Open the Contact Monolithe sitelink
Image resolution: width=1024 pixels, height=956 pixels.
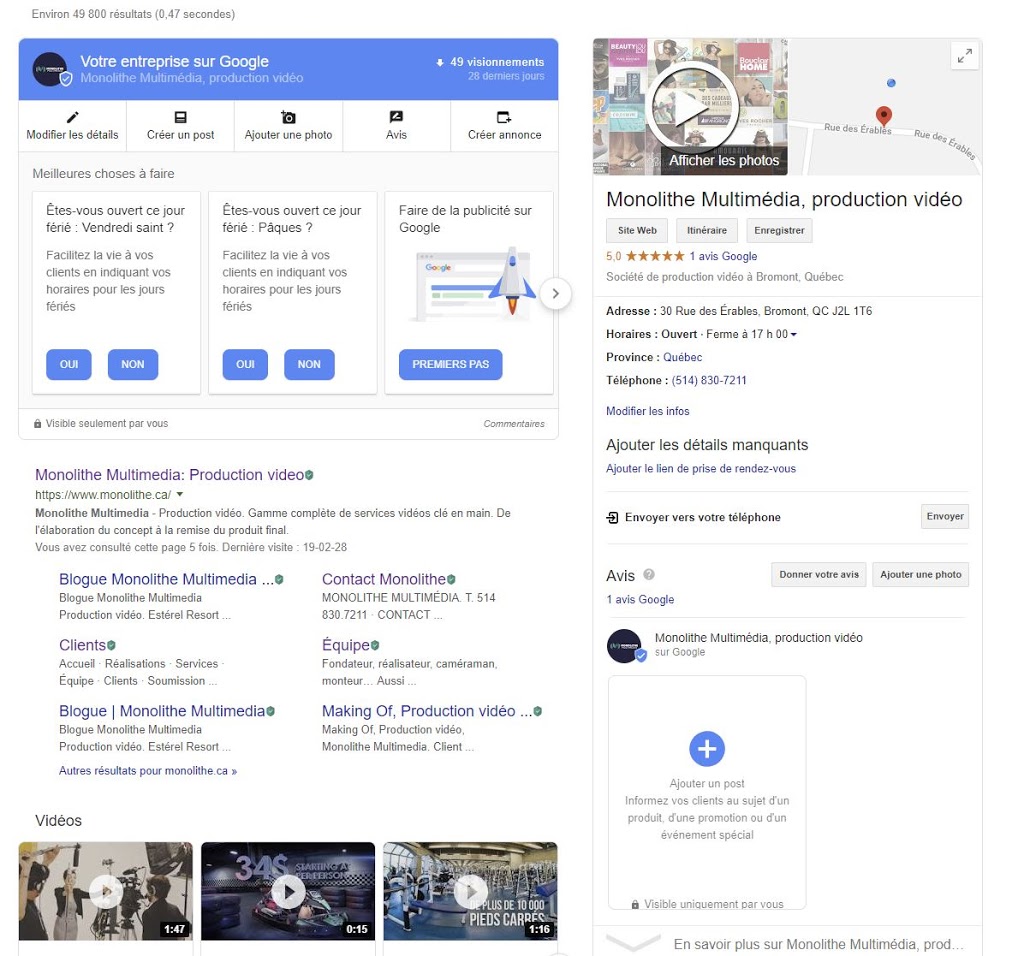(x=384, y=579)
